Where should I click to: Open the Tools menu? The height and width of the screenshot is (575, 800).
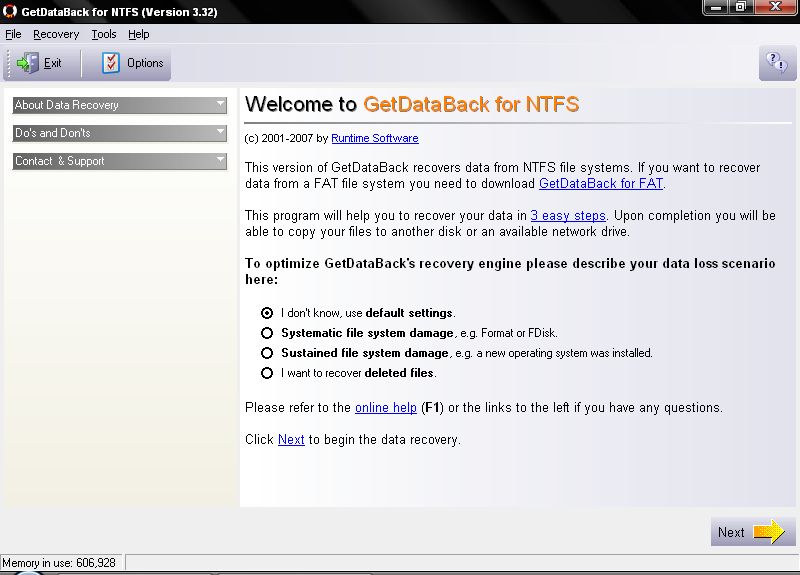click(x=104, y=34)
